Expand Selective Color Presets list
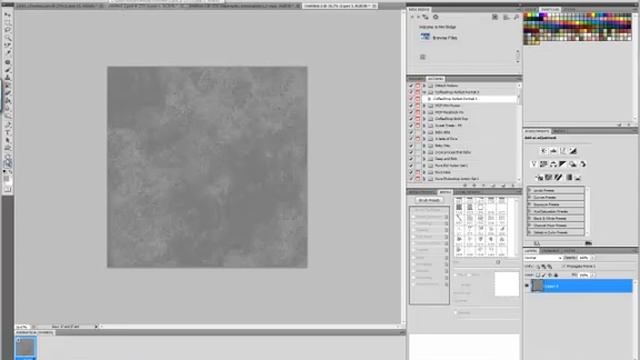640x360 pixels. (530, 232)
